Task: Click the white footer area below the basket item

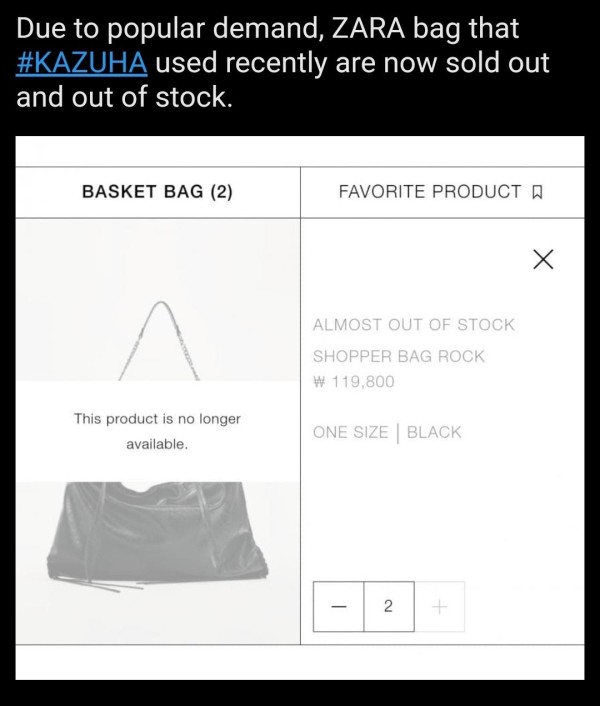Action: coord(300,662)
